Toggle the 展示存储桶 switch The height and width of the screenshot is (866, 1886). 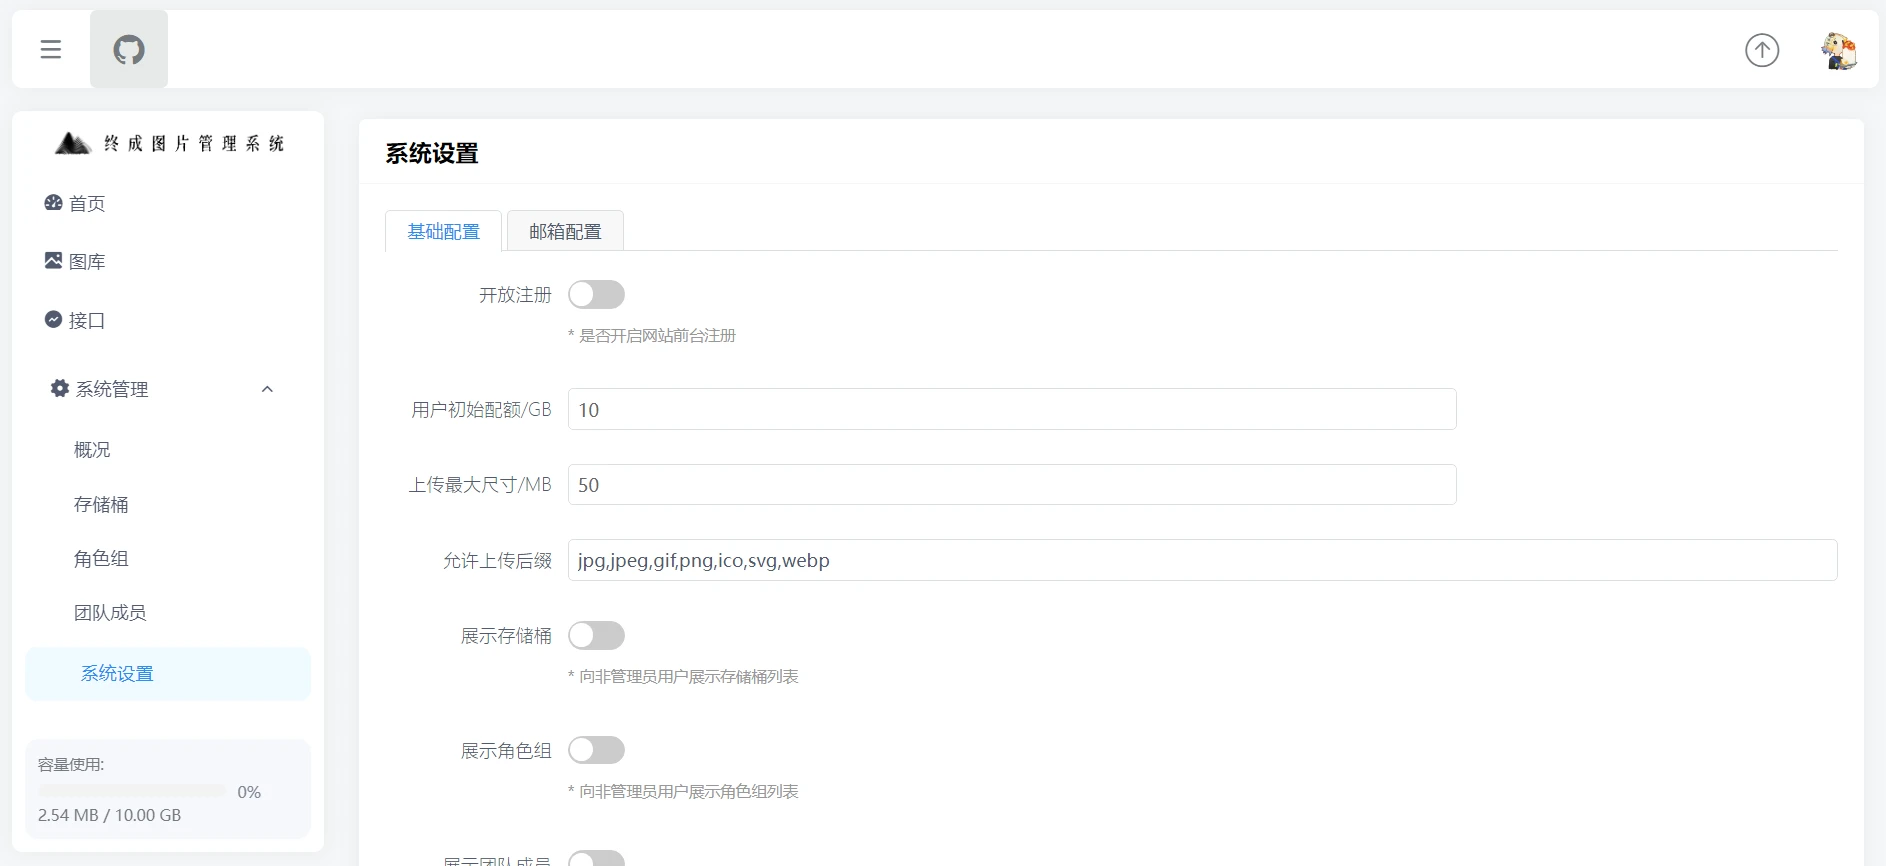(x=596, y=636)
